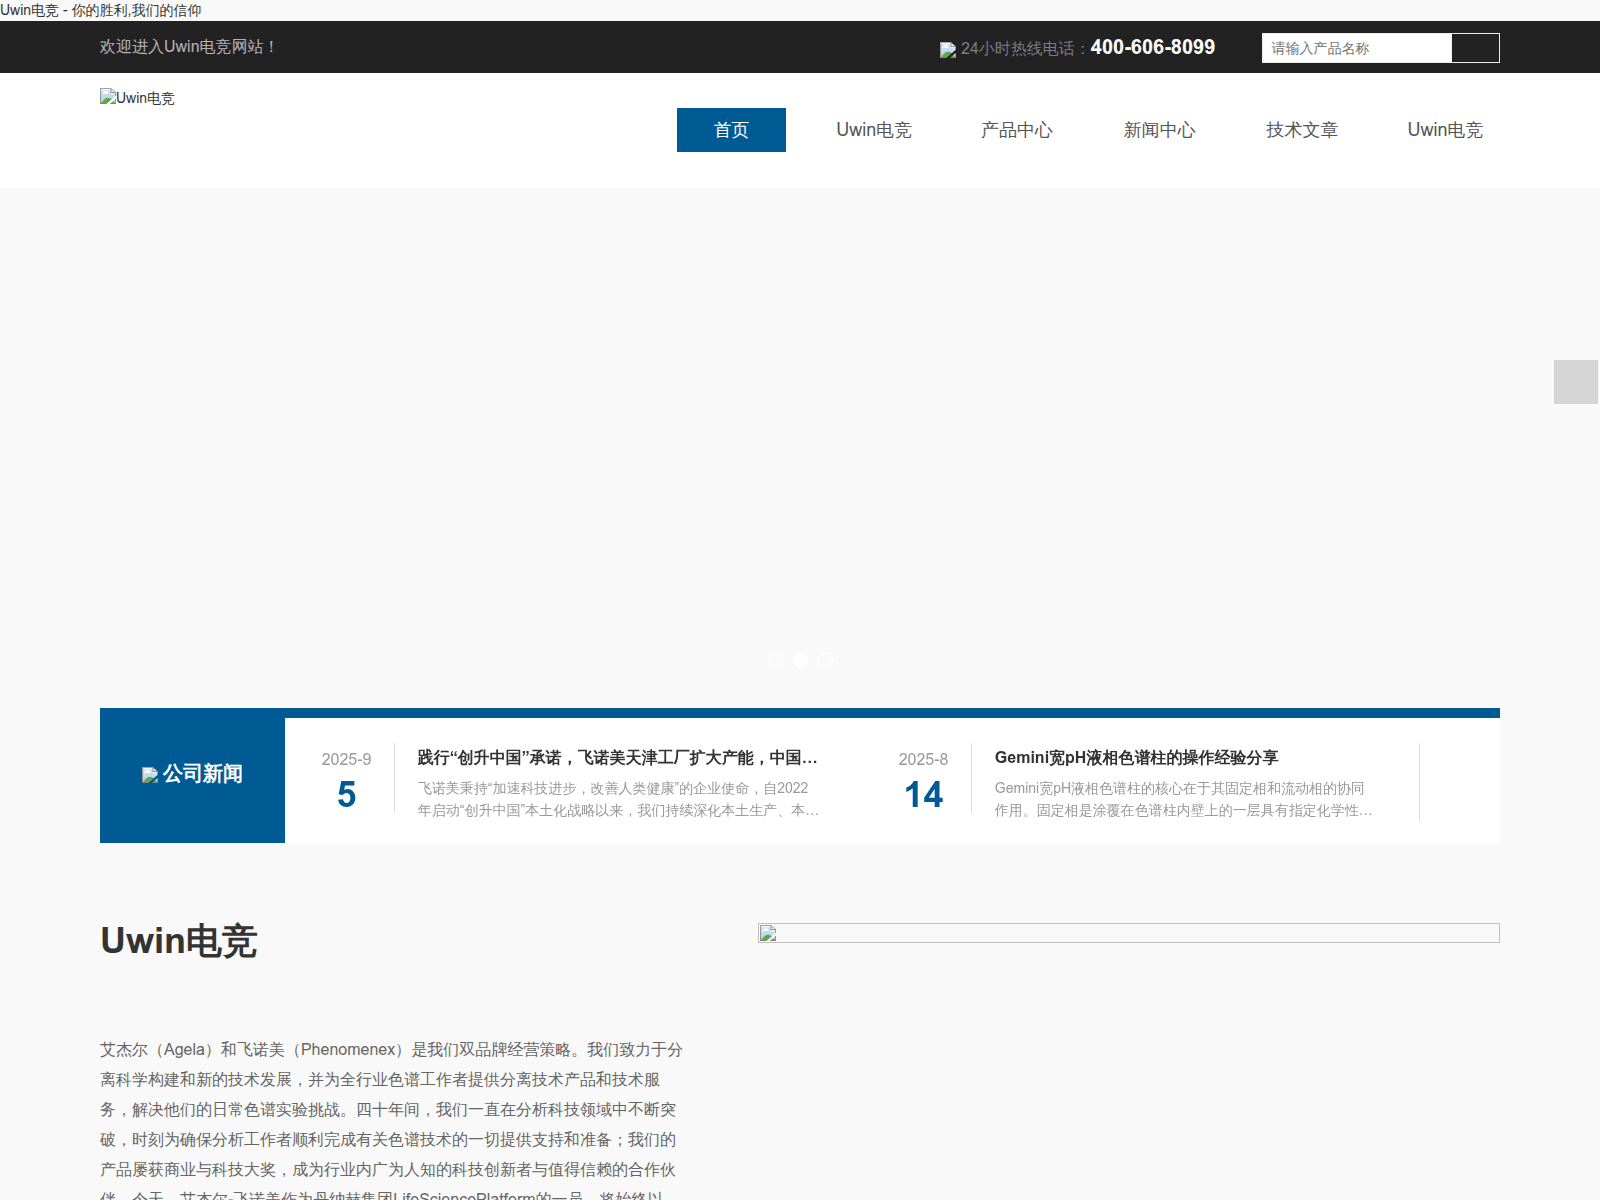Image resolution: width=1600 pixels, height=1200 pixels.
Task: Open article Gemini宽pH液相色谱柱的操作经验分享
Action: point(1136,758)
